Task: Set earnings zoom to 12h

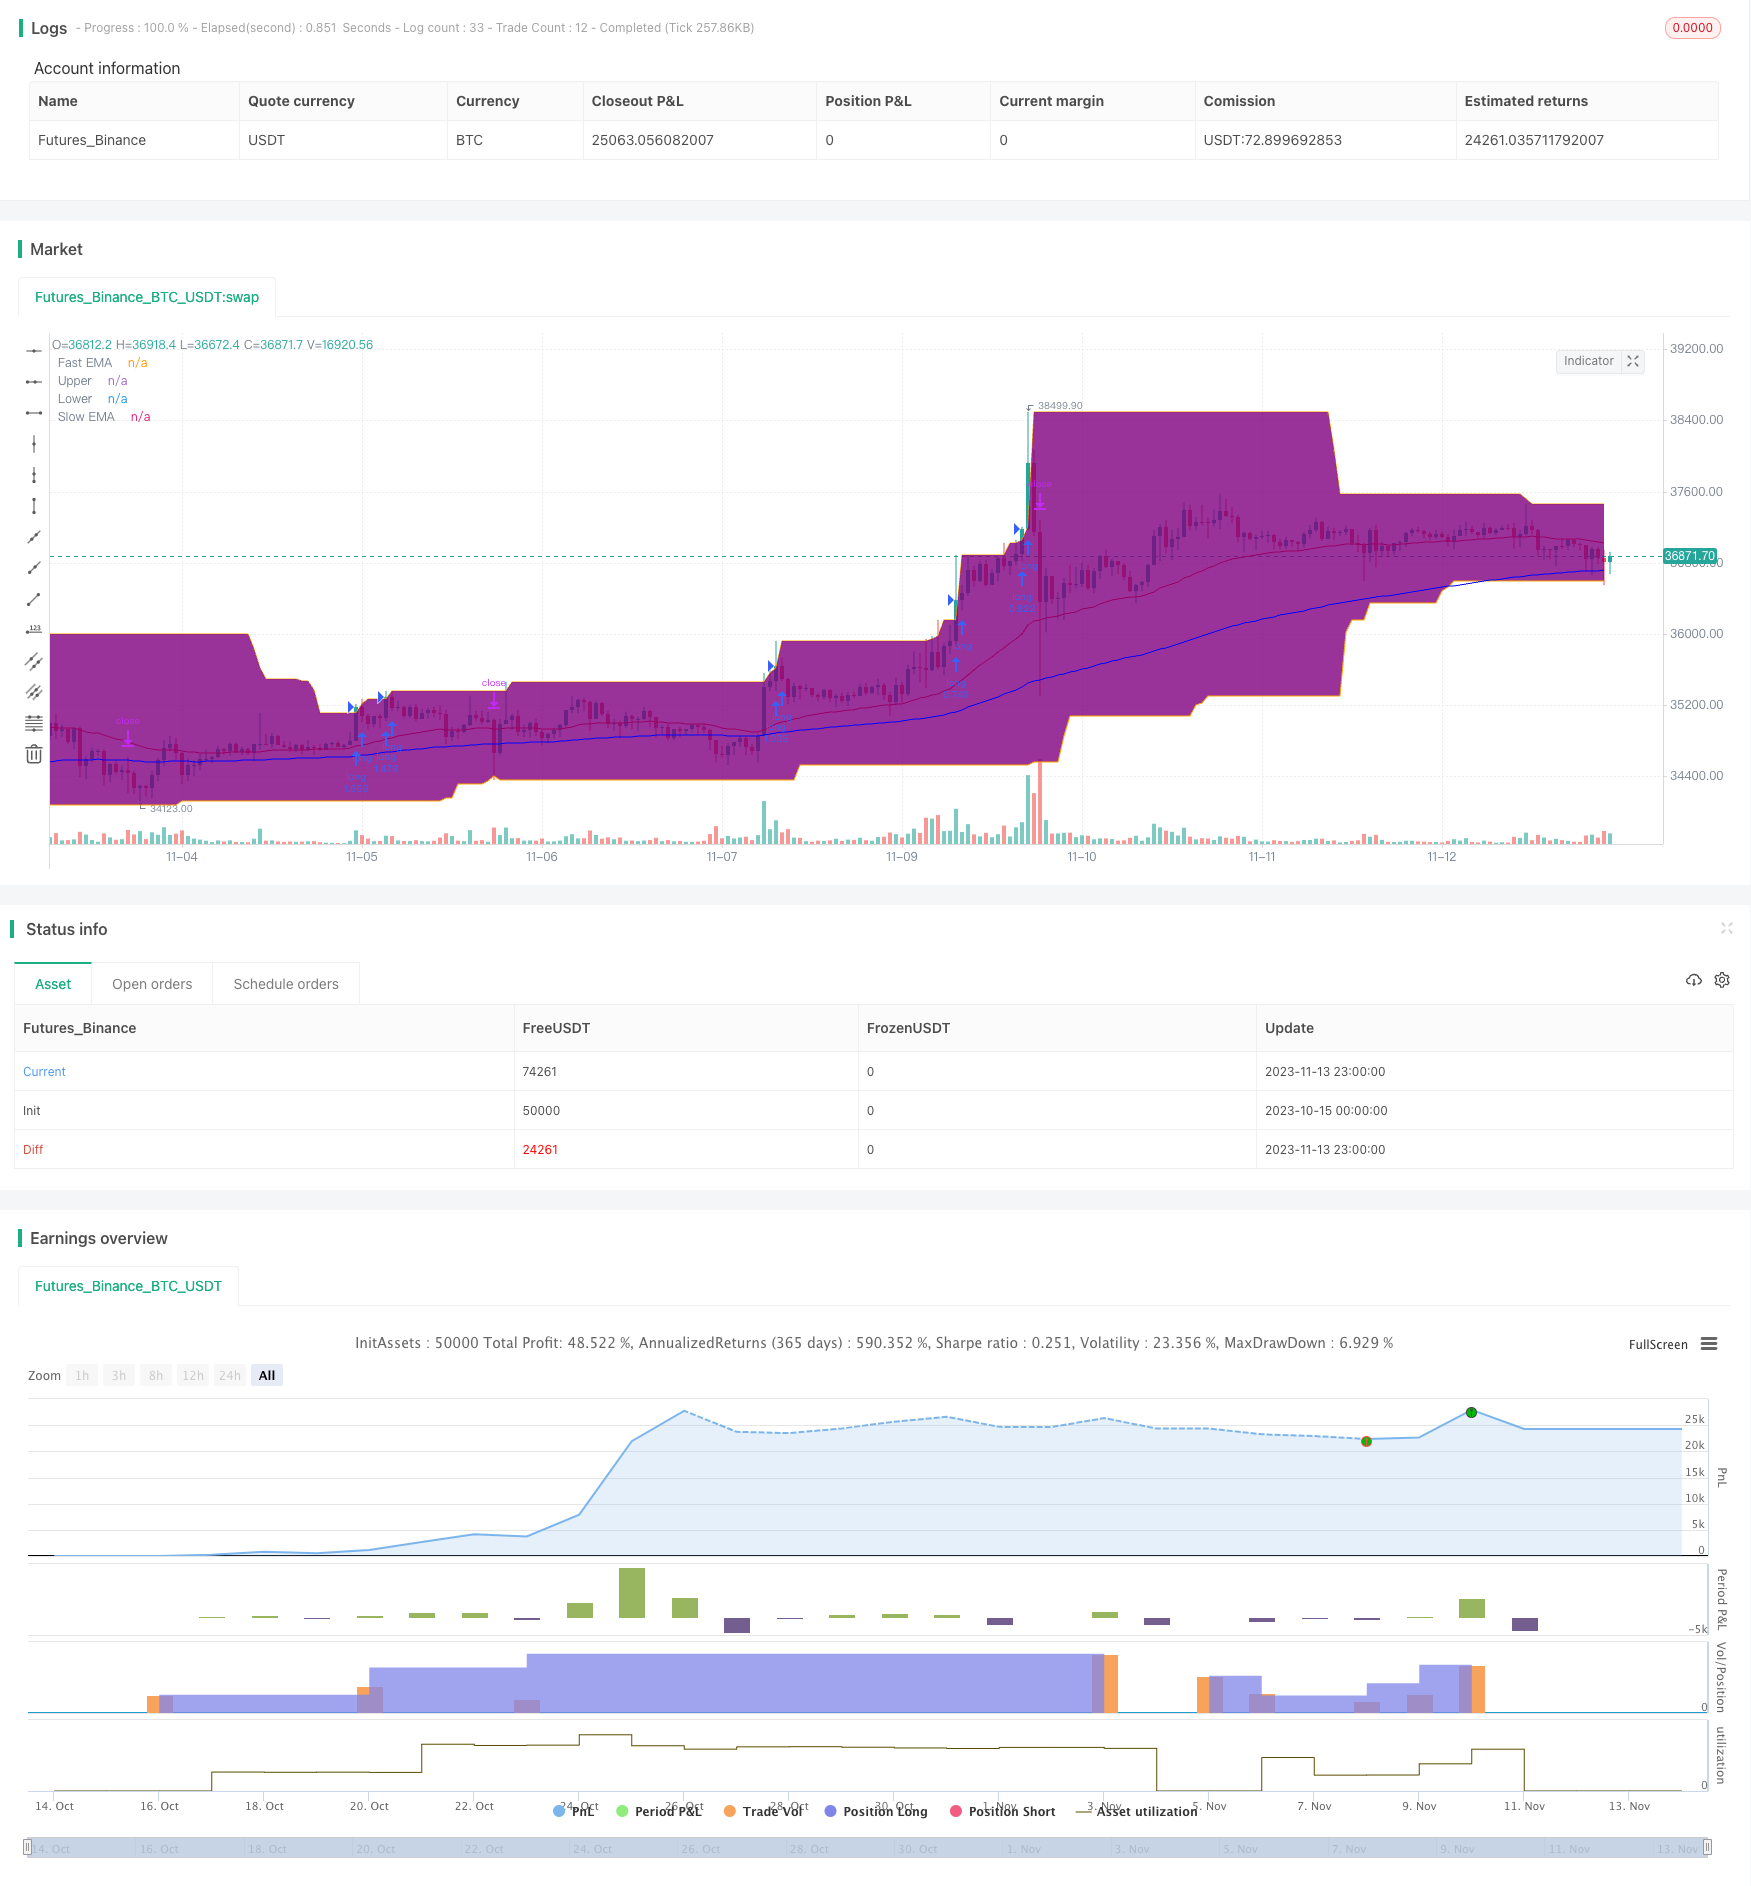Action: pos(193,1376)
